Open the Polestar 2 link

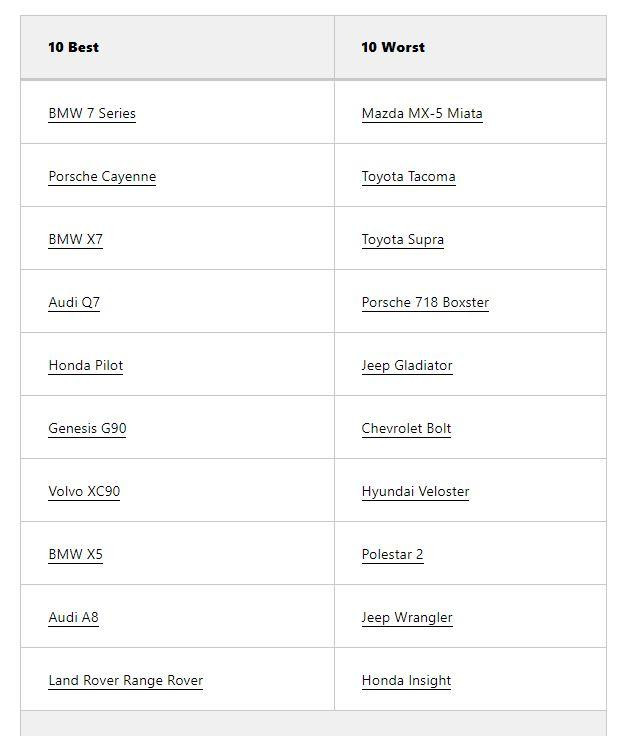coord(392,554)
